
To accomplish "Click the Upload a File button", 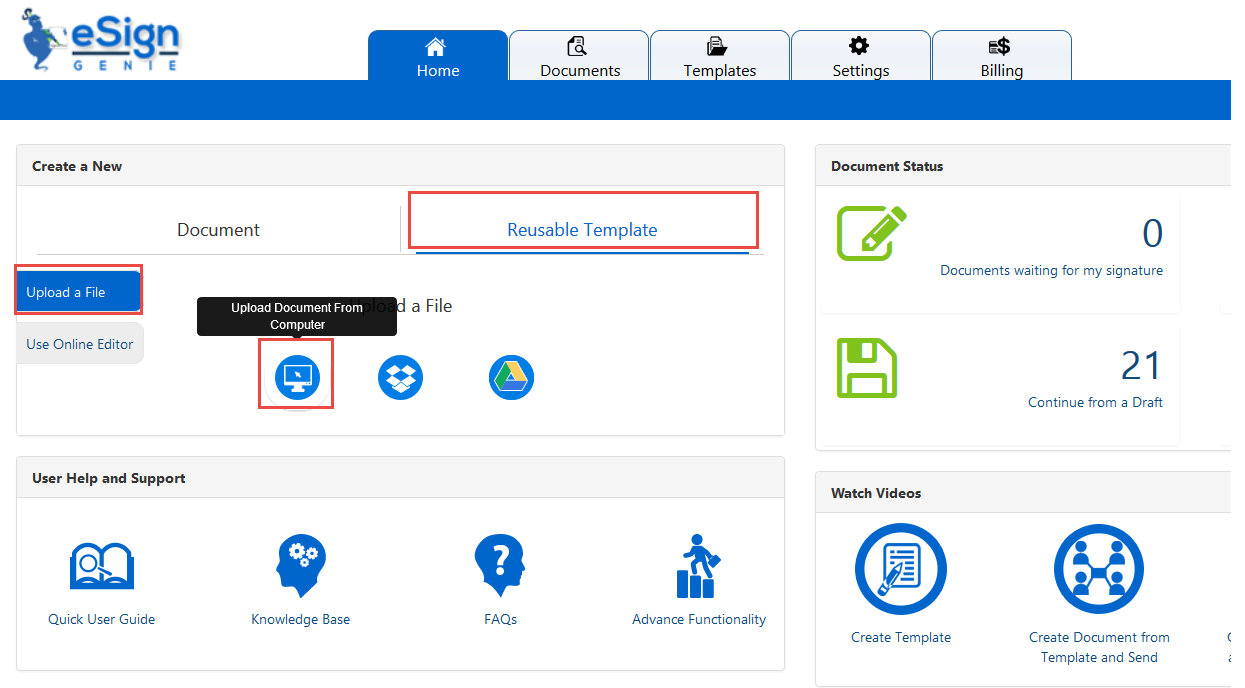I will 78,291.
